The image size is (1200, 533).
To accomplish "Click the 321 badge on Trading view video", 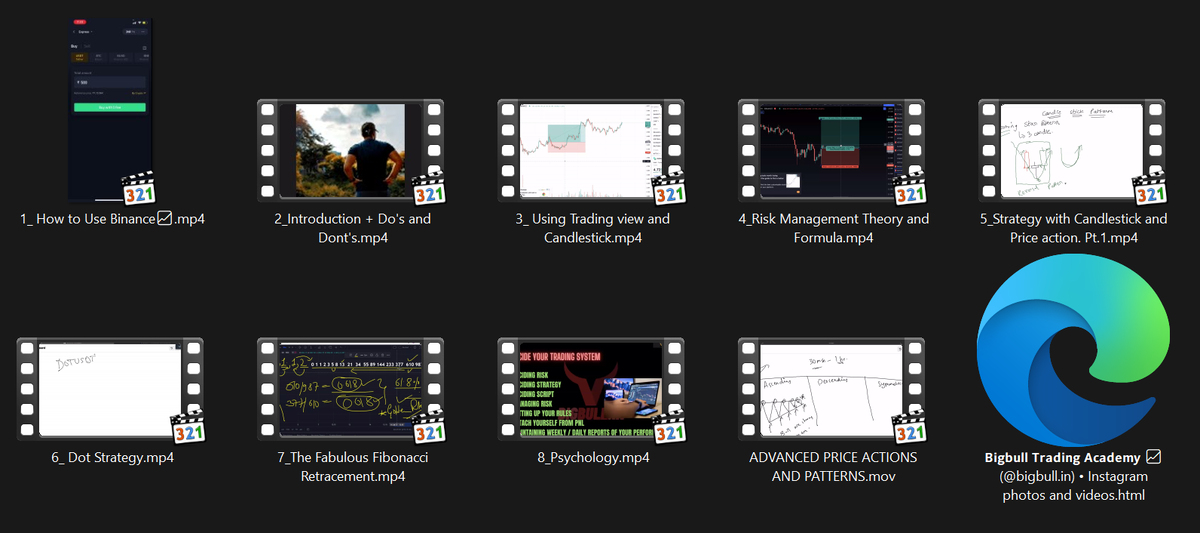I will coord(669,188).
